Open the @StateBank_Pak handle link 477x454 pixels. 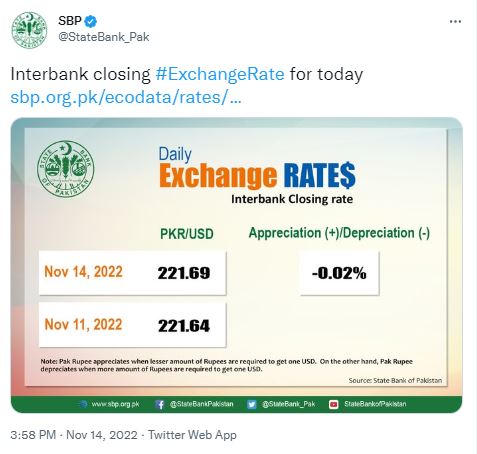104,37
